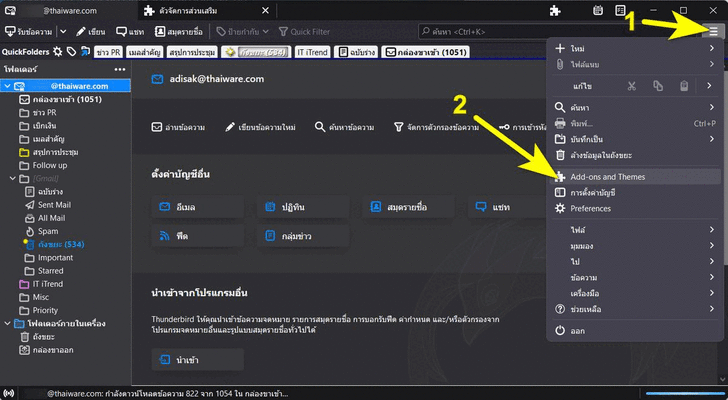Collapse the [Gmail] folder group
Screen dimensions: 728x400
(x=13, y=178)
